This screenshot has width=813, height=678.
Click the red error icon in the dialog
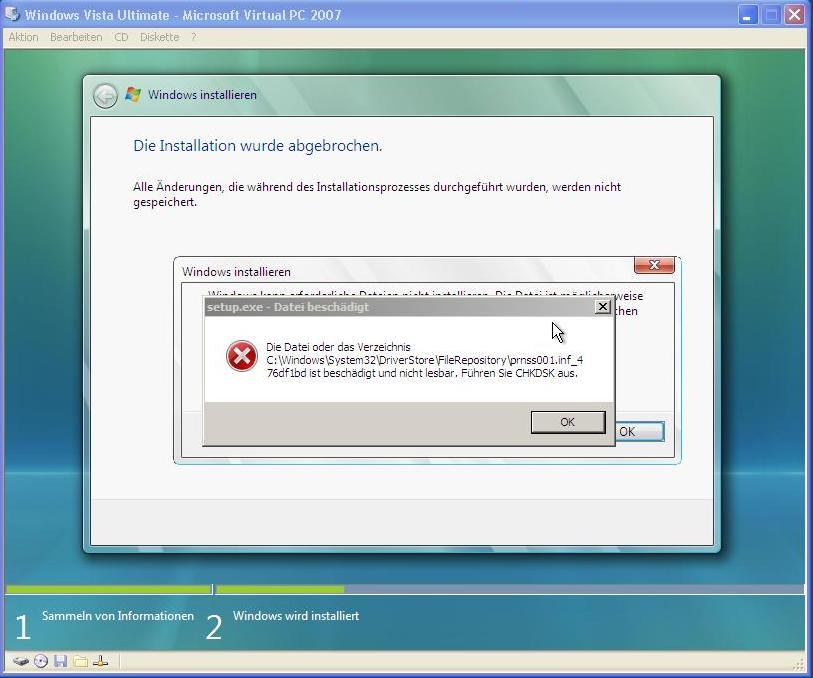(x=242, y=356)
